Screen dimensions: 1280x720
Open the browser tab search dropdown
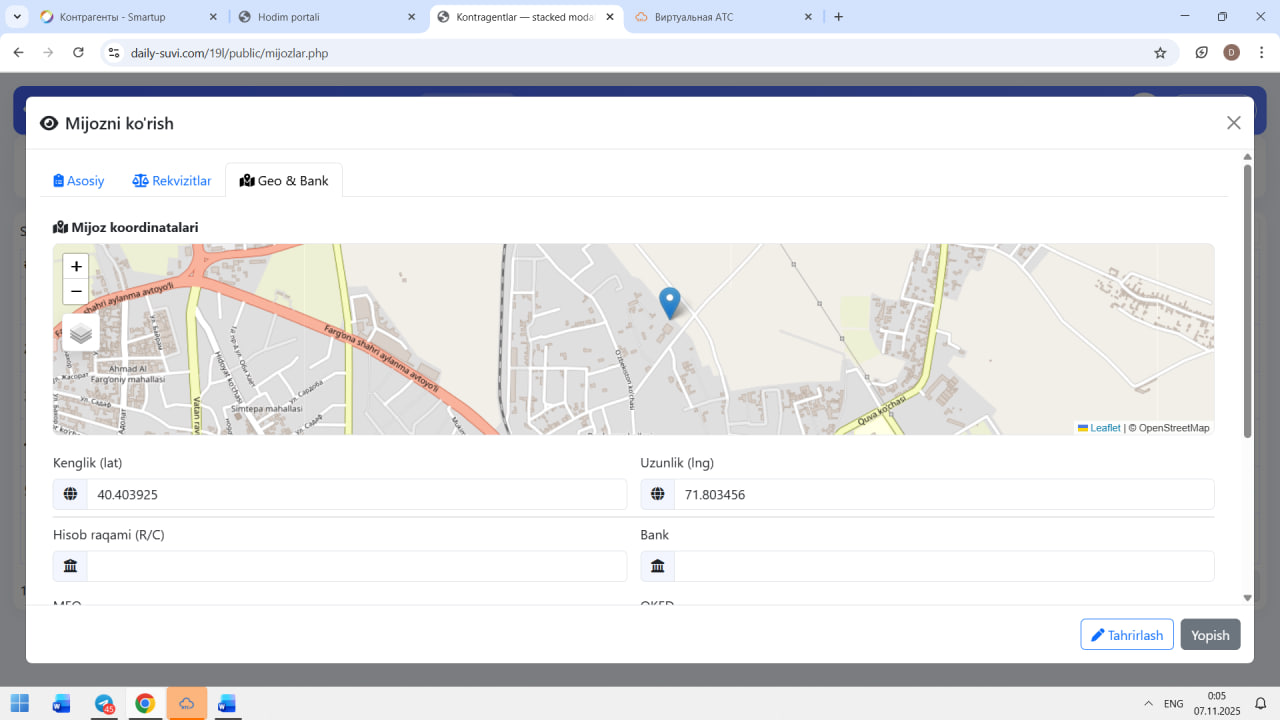click(x=17, y=17)
